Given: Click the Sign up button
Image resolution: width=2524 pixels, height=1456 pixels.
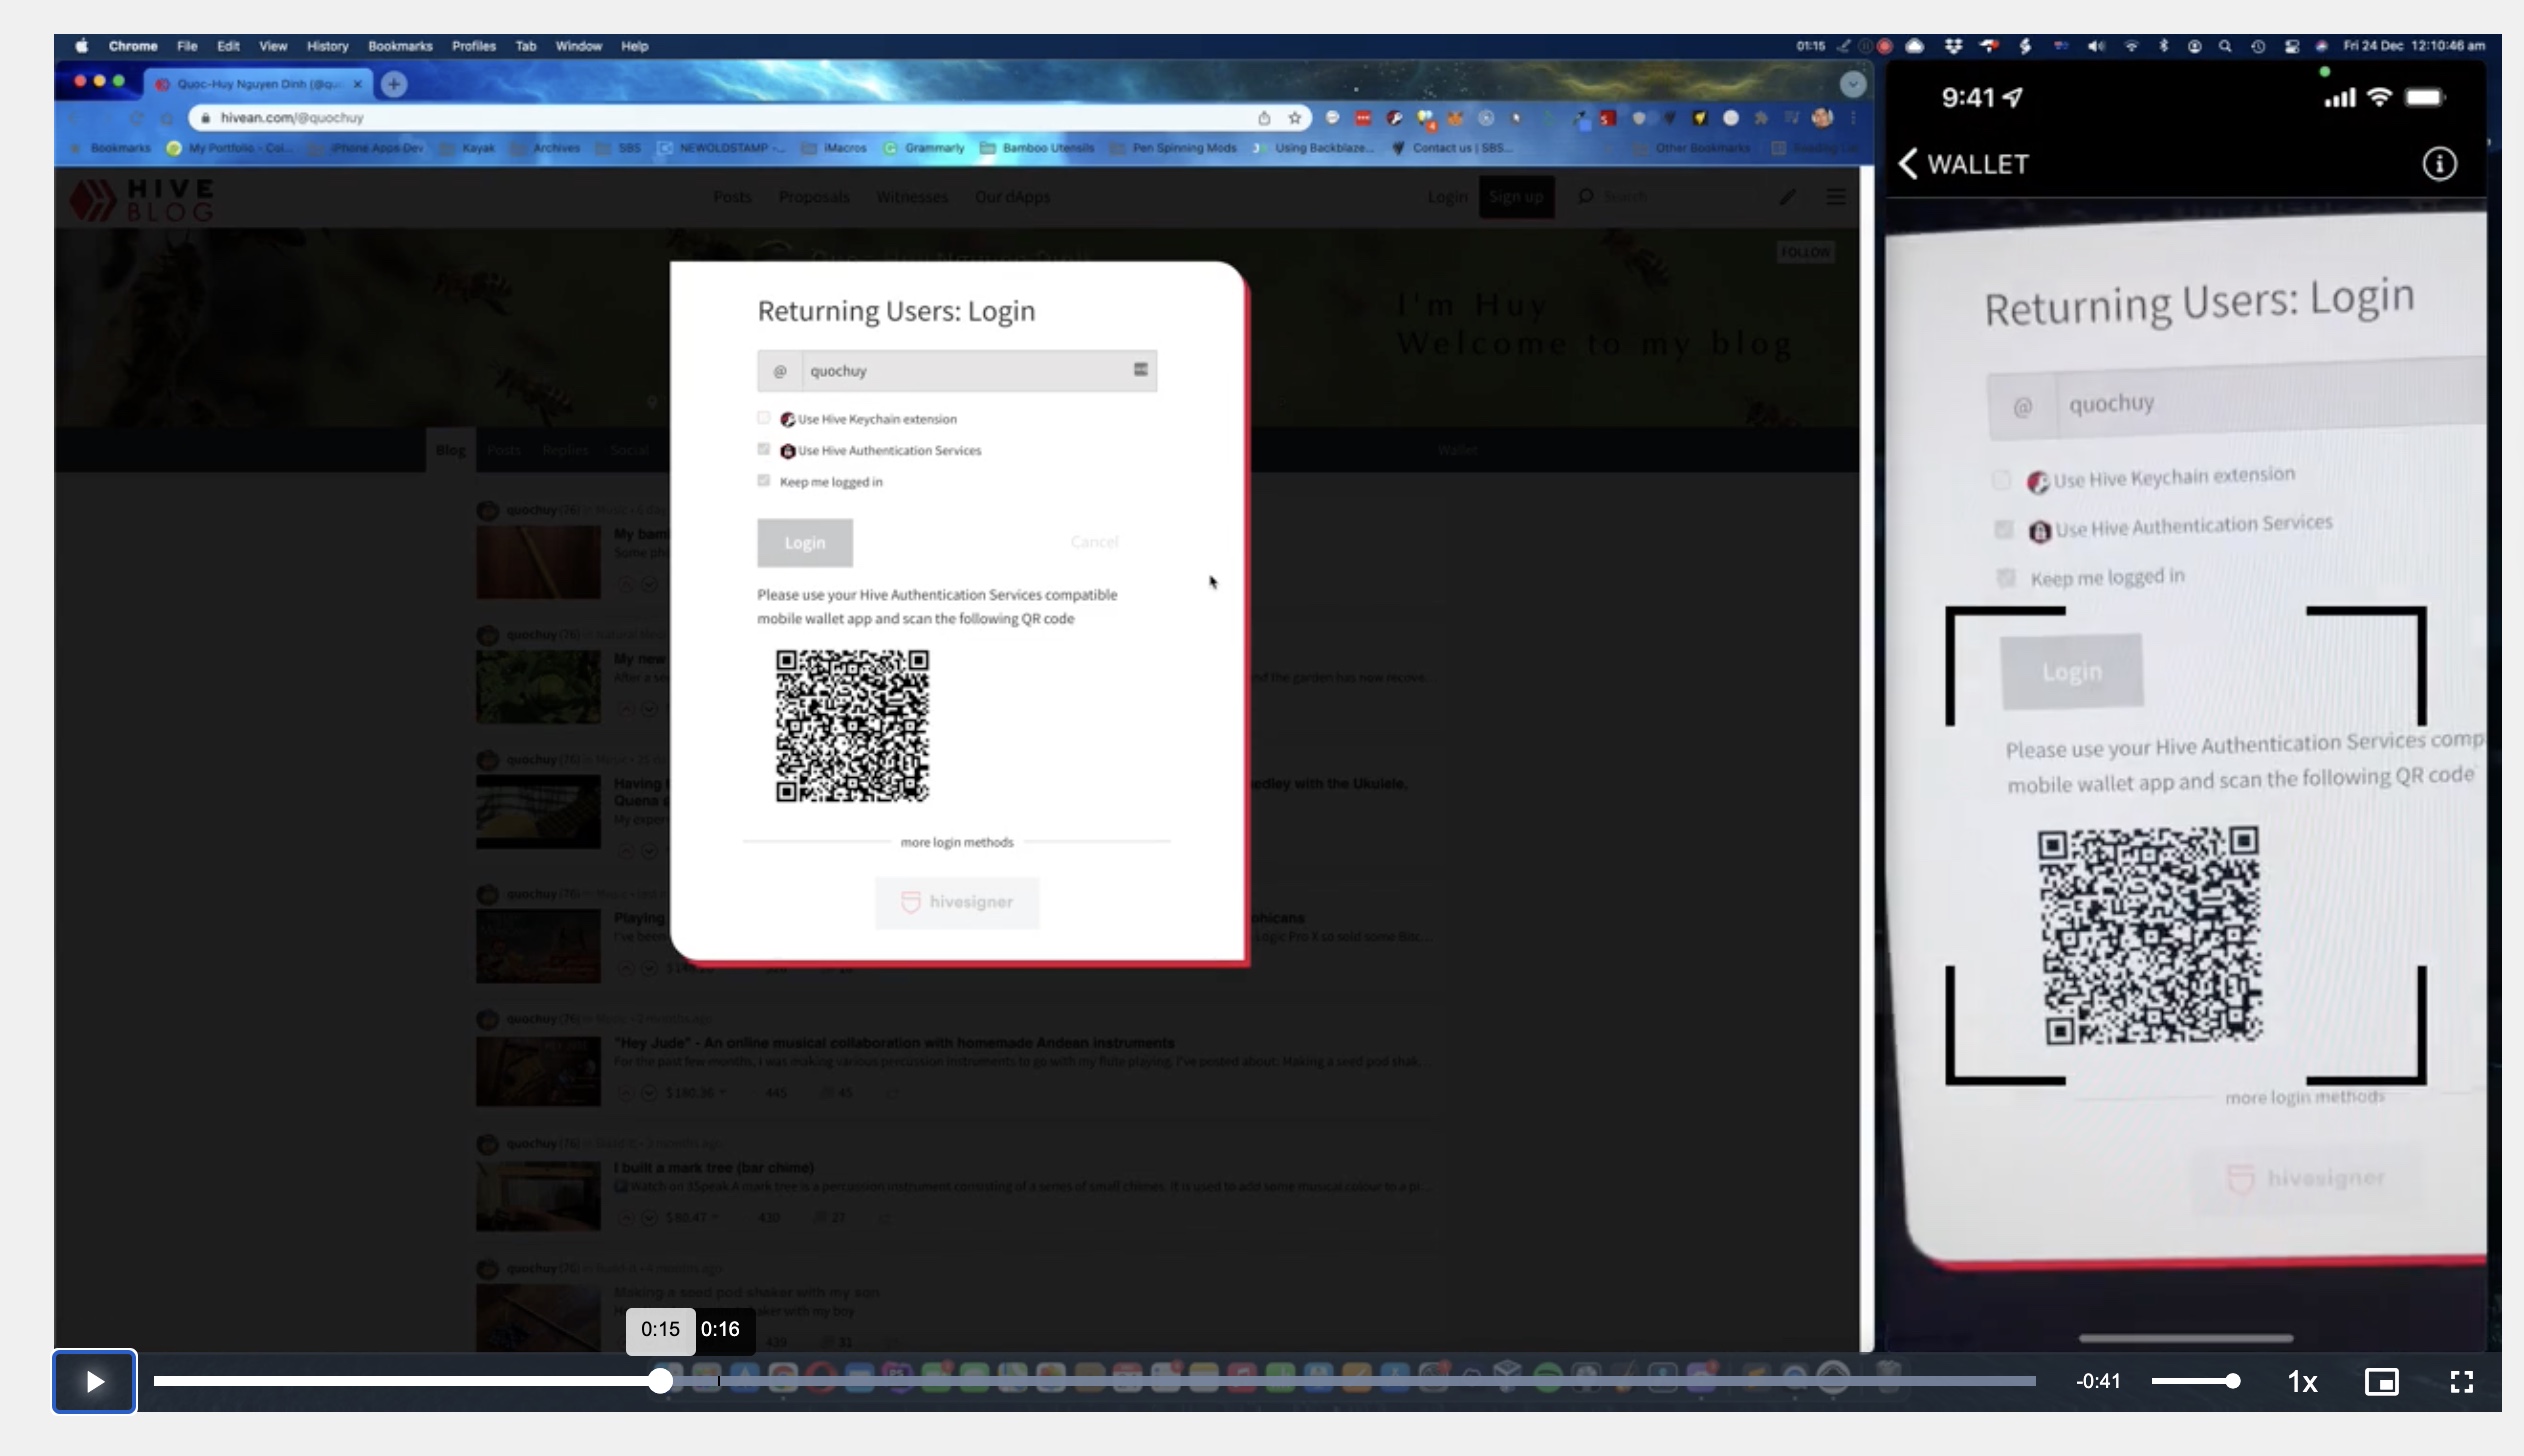Looking at the screenshot, I should (x=1515, y=197).
